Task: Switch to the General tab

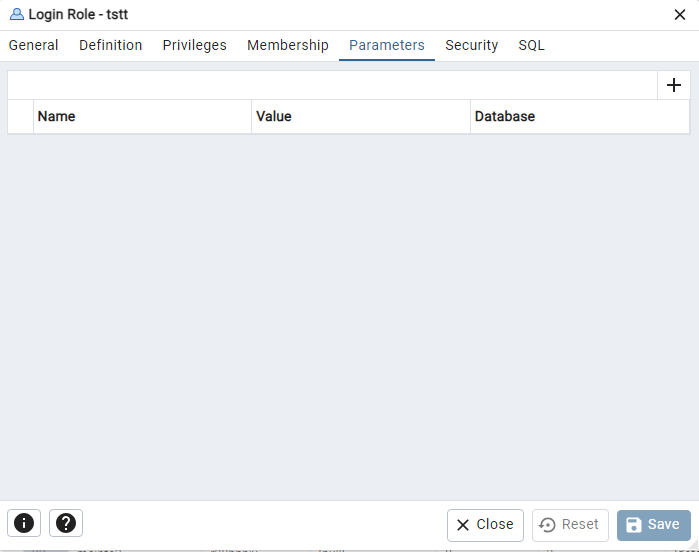Action: click(x=33, y=45)
